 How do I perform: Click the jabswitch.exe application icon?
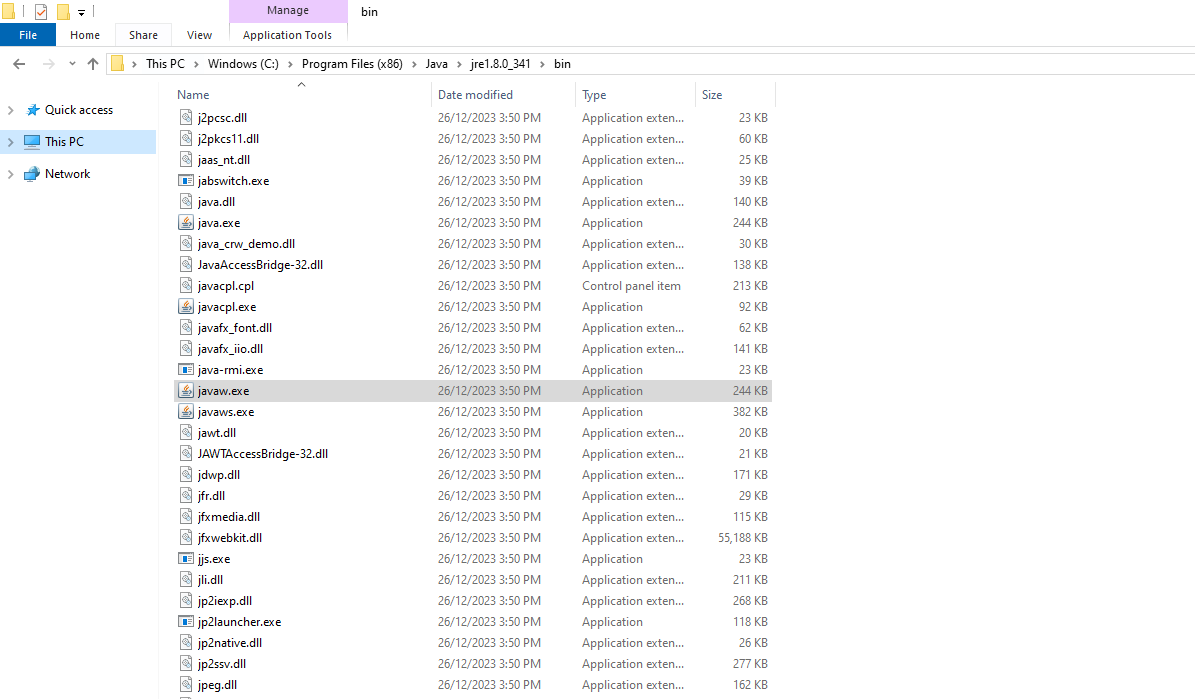pyautogui.click(x=185, y=181)
